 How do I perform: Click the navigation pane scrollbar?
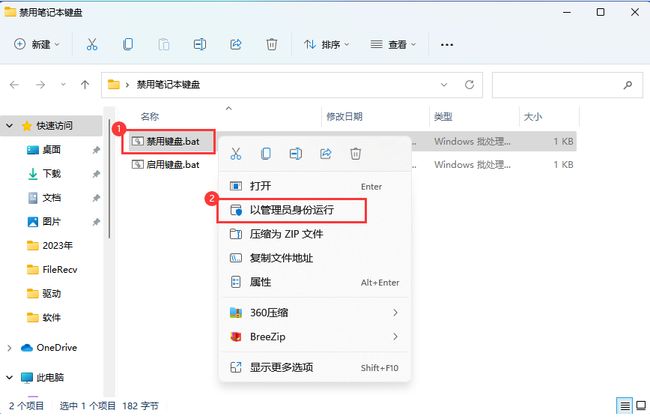point(109,178)
